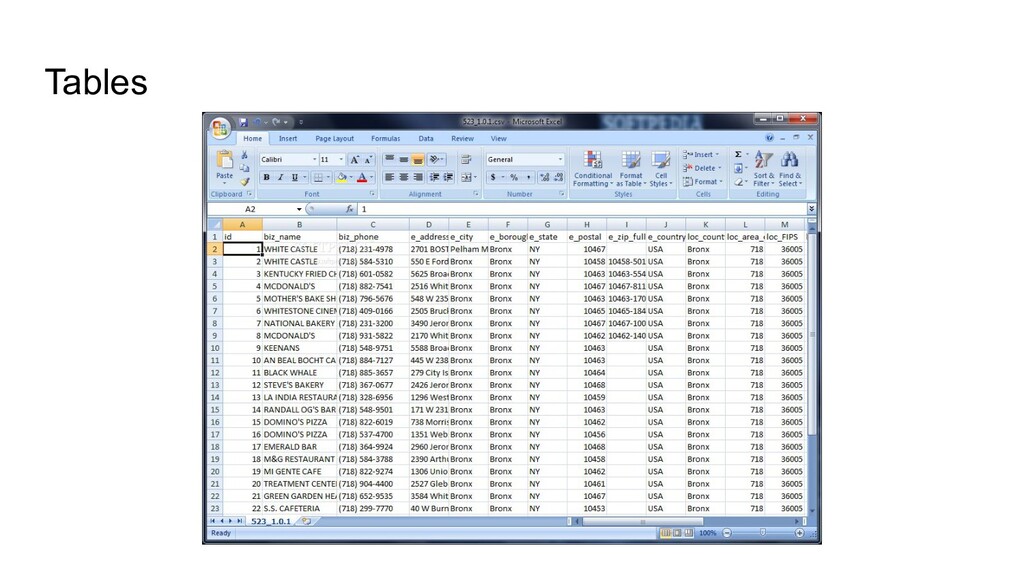Switch to the Insert ribbon tab

[288, 138]
